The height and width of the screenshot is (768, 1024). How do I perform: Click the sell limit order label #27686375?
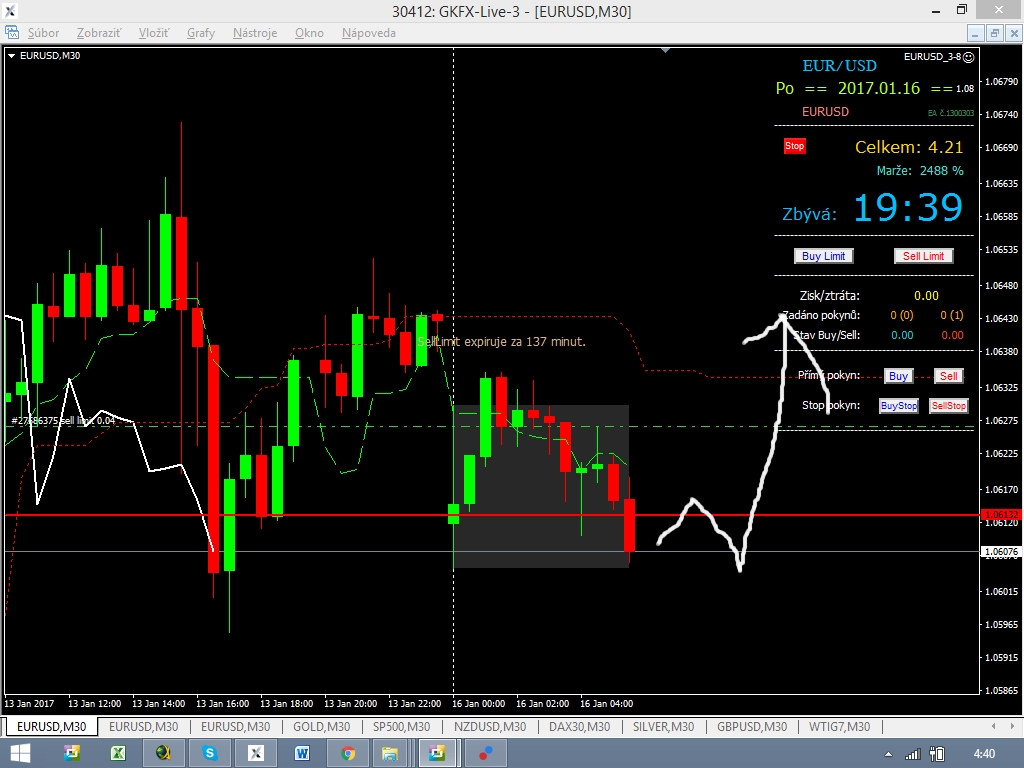(63, 421)
